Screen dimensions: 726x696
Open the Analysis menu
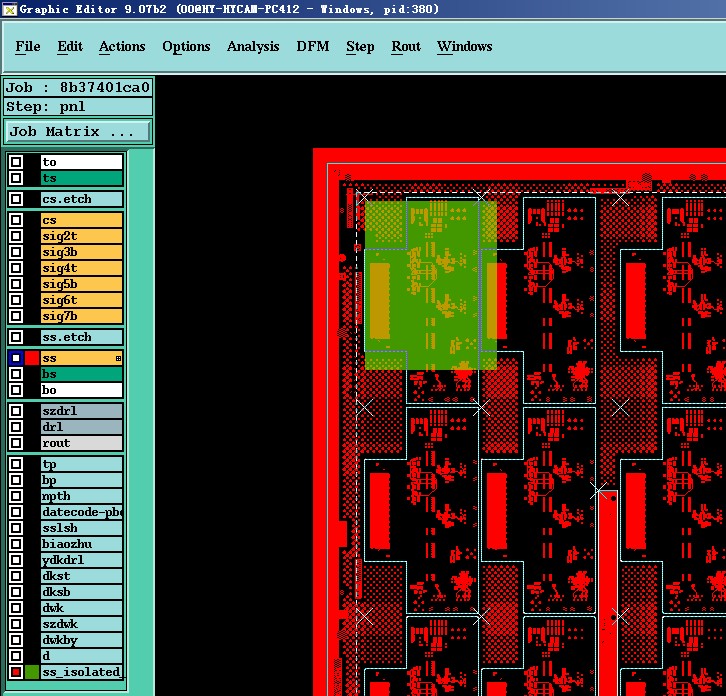pos(253,46)
